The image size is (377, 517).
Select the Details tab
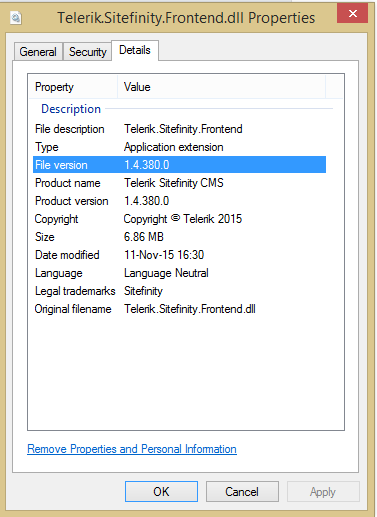(135, 50)
